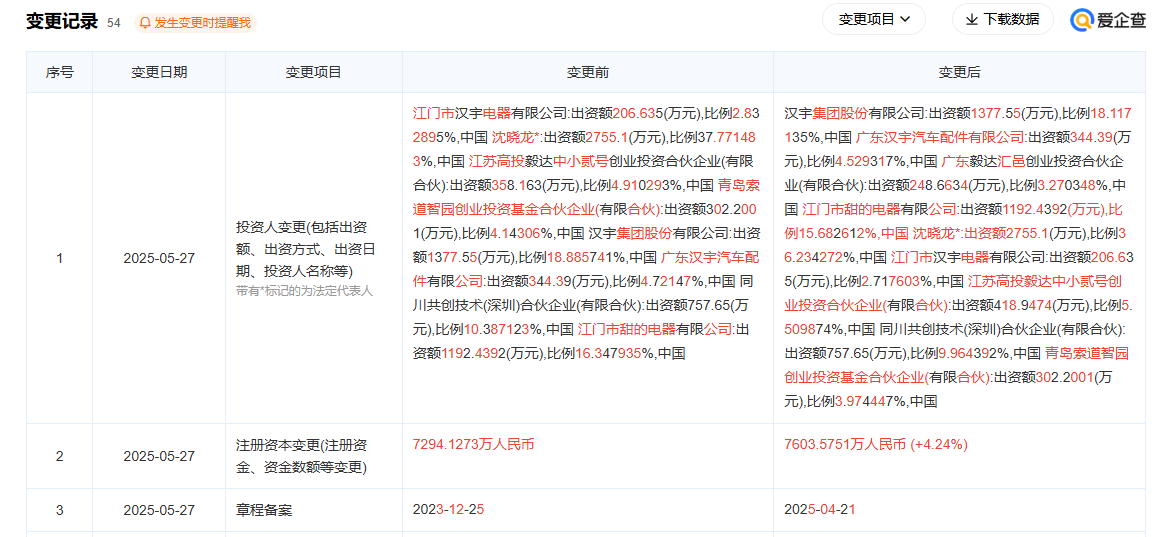This screenshot has width=1154, height=537.
Task: Click the bell icon for change alerts
Action: 146,23
